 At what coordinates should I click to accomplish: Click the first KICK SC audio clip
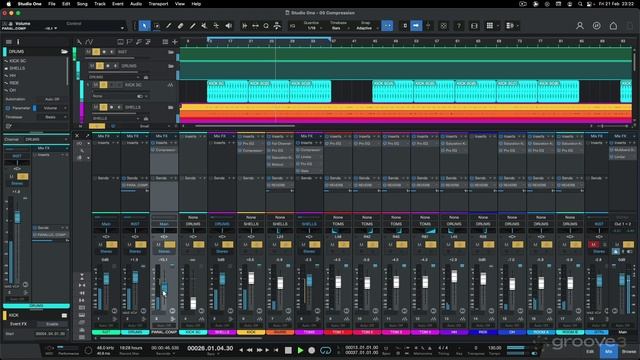tap(227, 91)
